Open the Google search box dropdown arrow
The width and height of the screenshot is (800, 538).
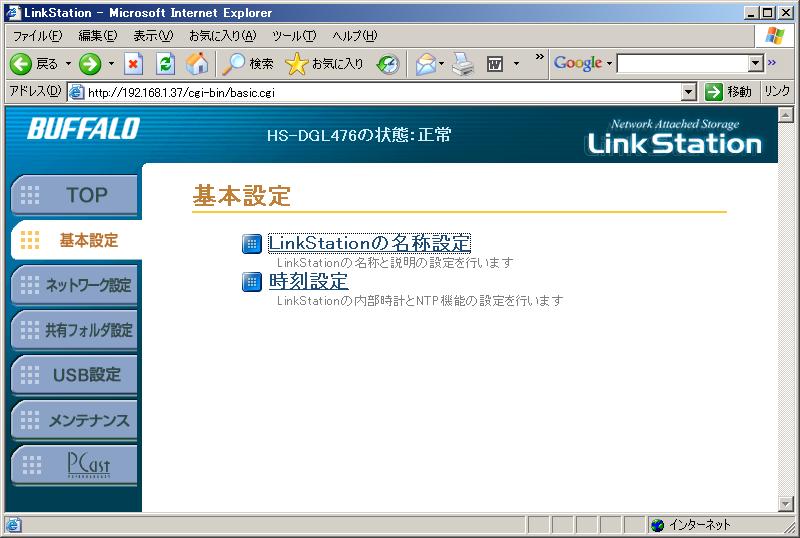point(756,63)
